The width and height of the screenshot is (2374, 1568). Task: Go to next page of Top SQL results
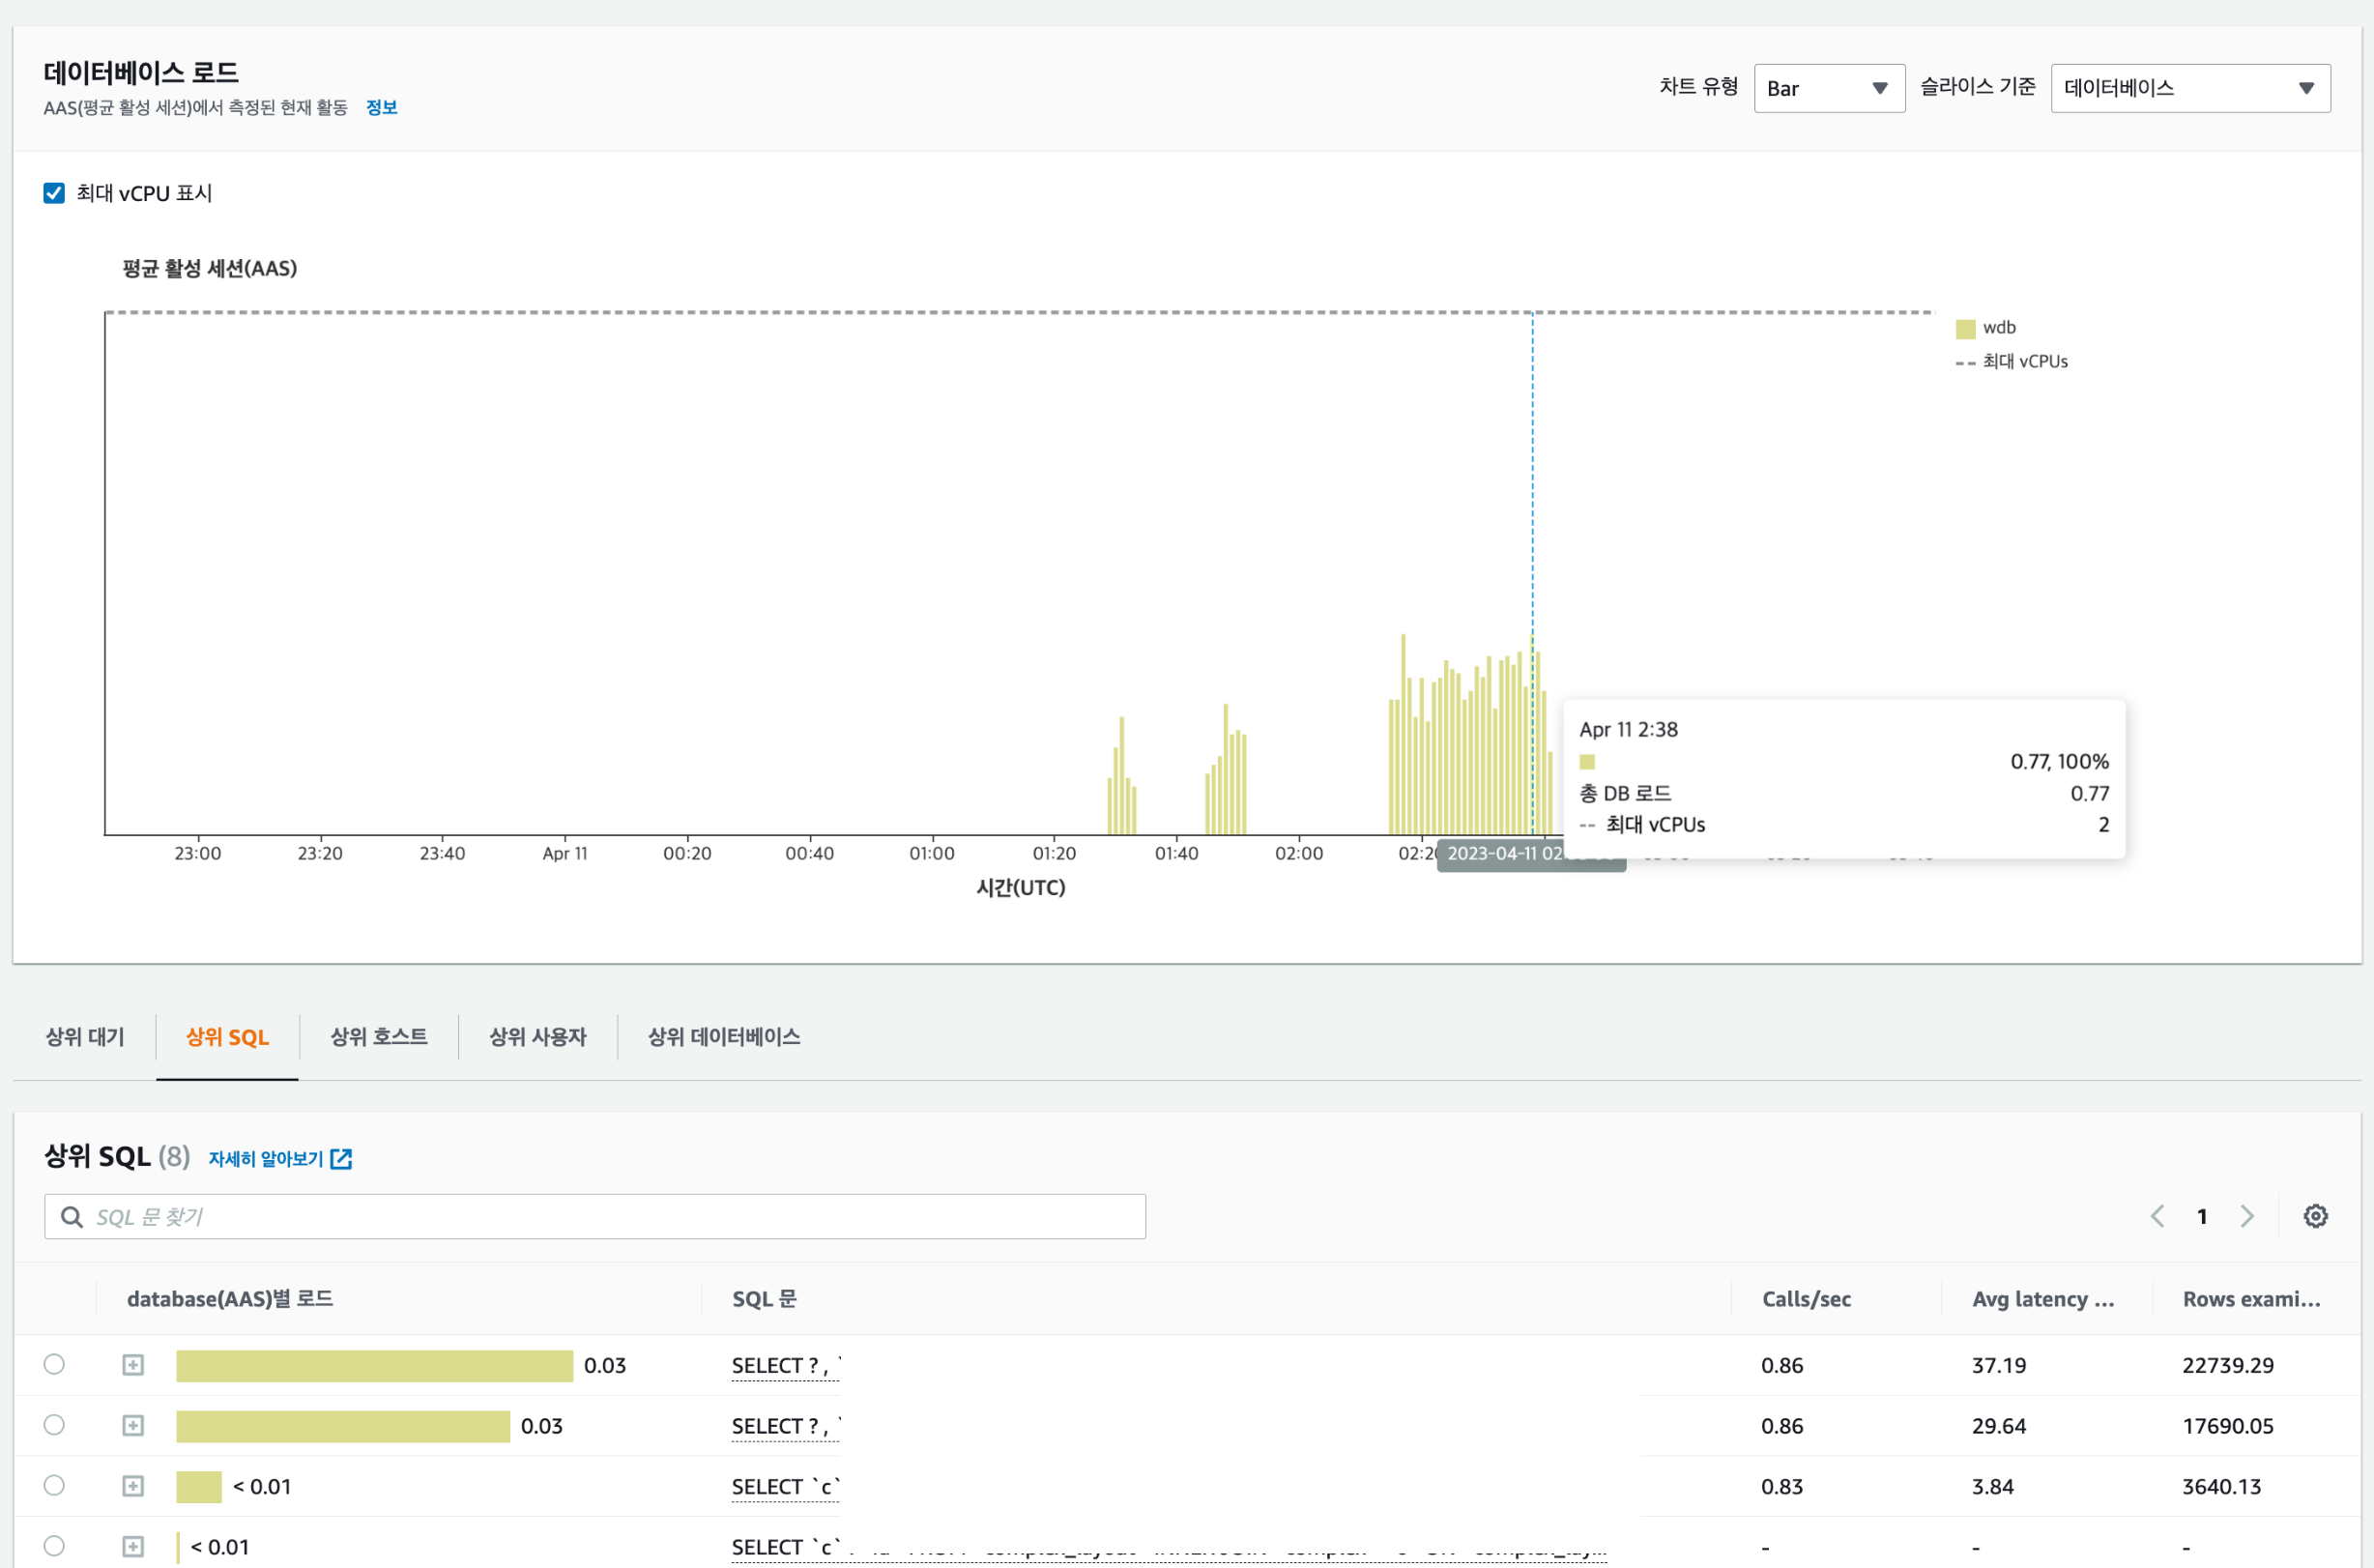2247,1216
